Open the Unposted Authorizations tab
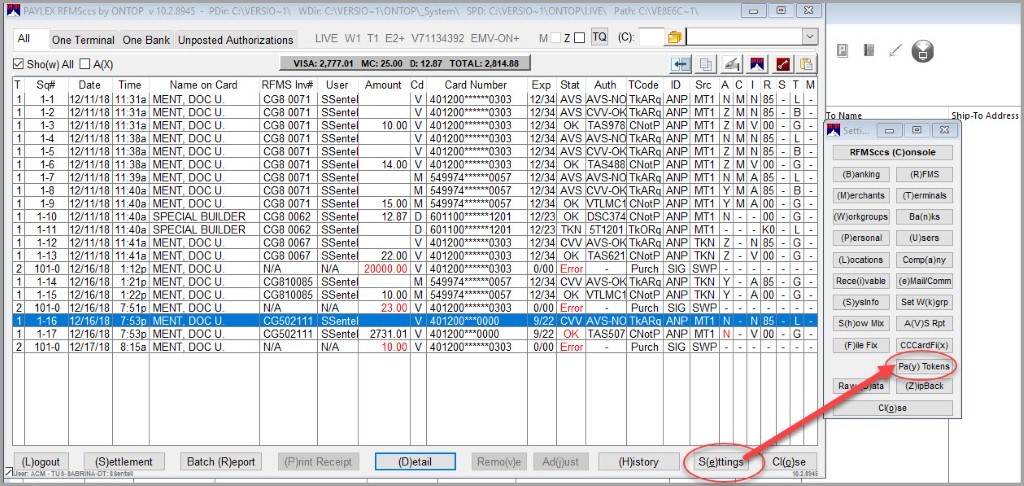This screenshot has width=1024, height=486. [x=236, y=40]
